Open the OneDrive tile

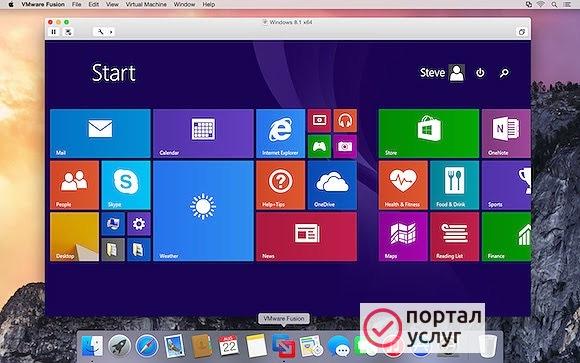click(332, 185)
